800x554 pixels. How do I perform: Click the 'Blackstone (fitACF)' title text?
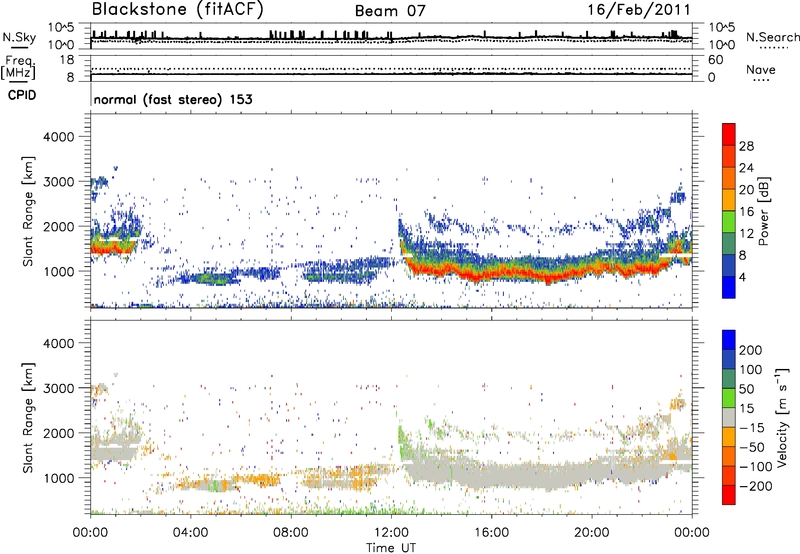tap(178, 9)
